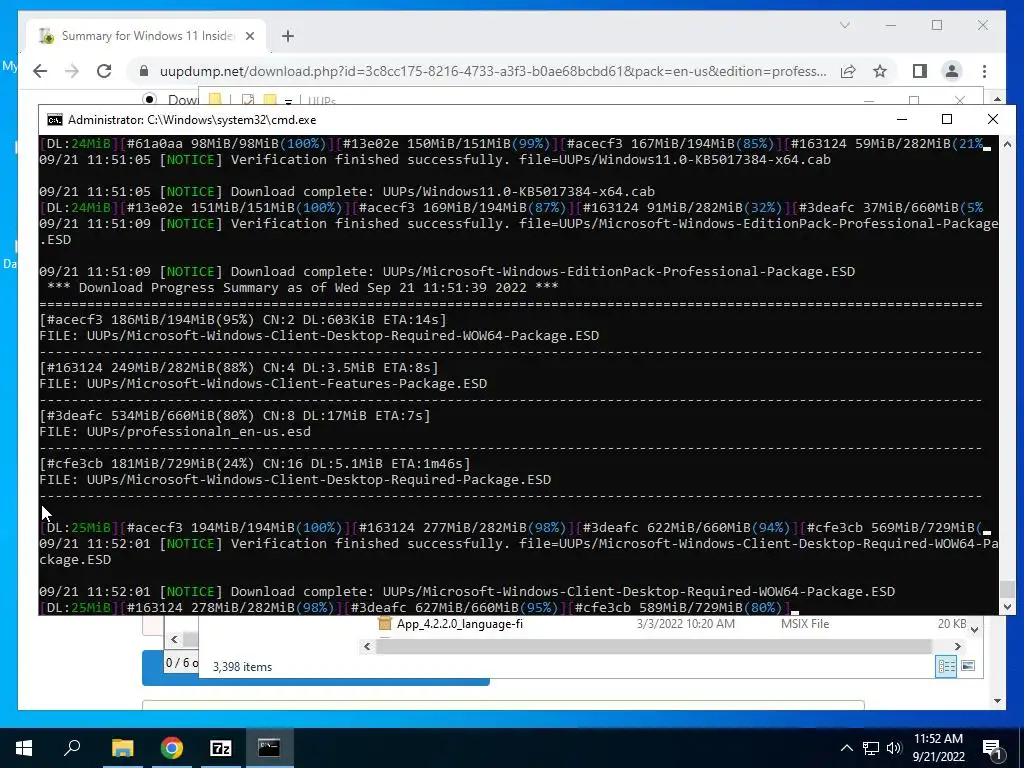Click MSIX File type cell
1024x768 pixels.
pos(805,624)
